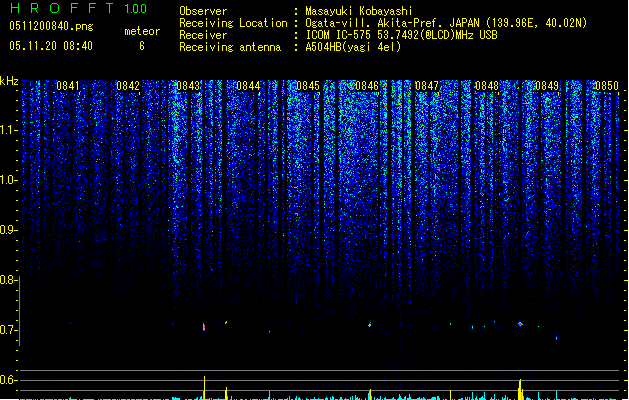Click the Observer label
Viewport: 629px width, 400px height.
[x=203, y=11]
